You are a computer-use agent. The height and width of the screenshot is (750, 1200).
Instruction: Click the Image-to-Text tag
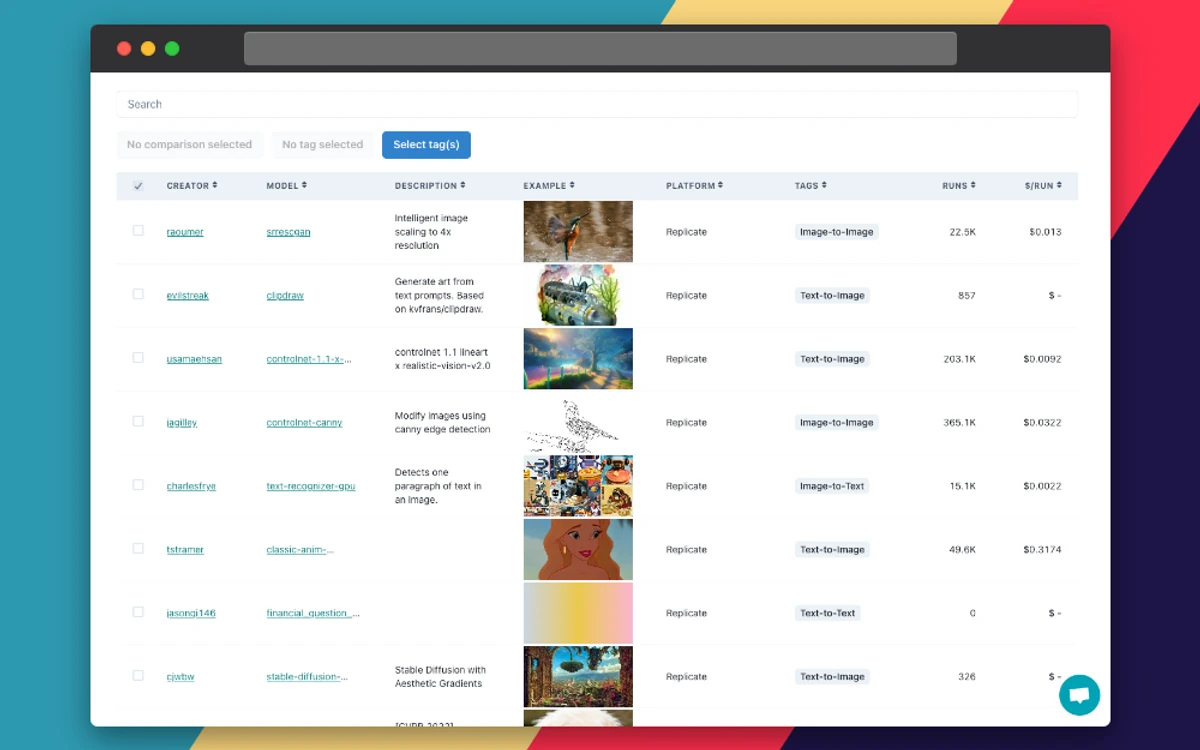click(832, 486)
